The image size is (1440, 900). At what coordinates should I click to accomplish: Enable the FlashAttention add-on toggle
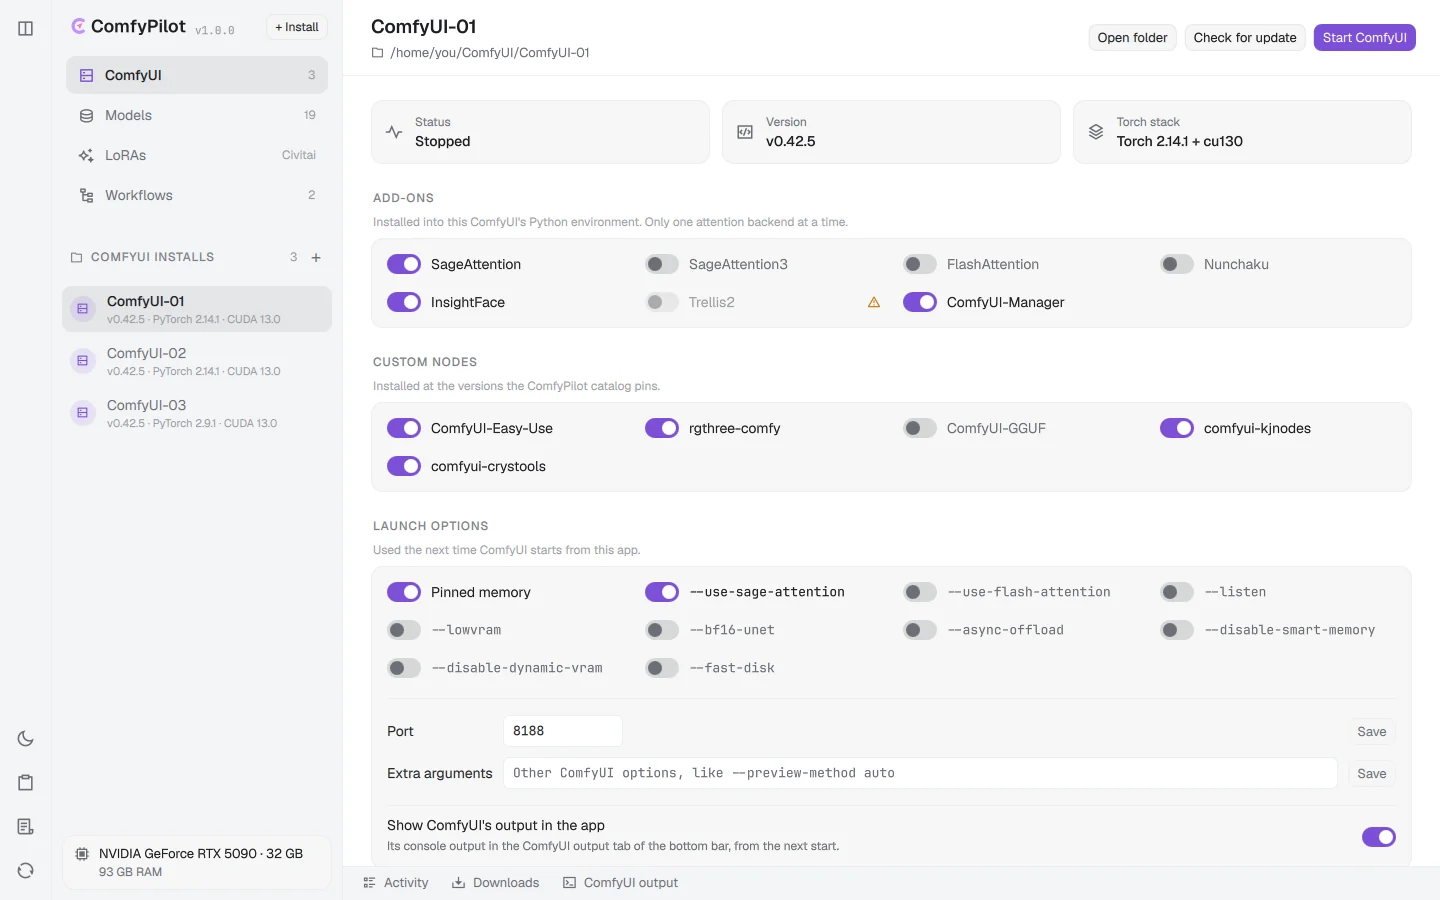(920, 264)
